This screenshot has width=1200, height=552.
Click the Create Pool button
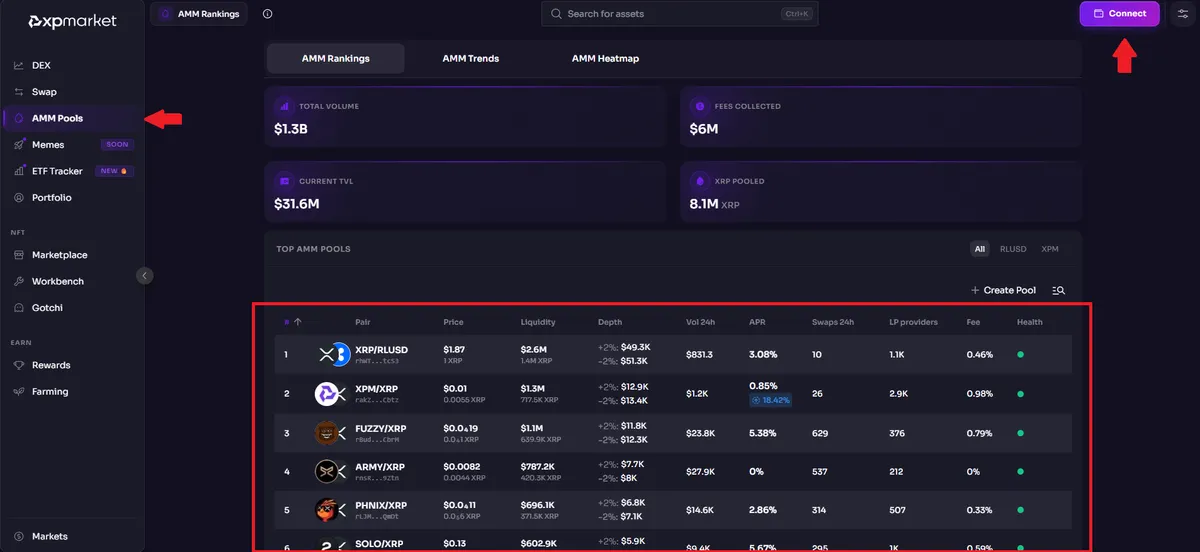1003,290
